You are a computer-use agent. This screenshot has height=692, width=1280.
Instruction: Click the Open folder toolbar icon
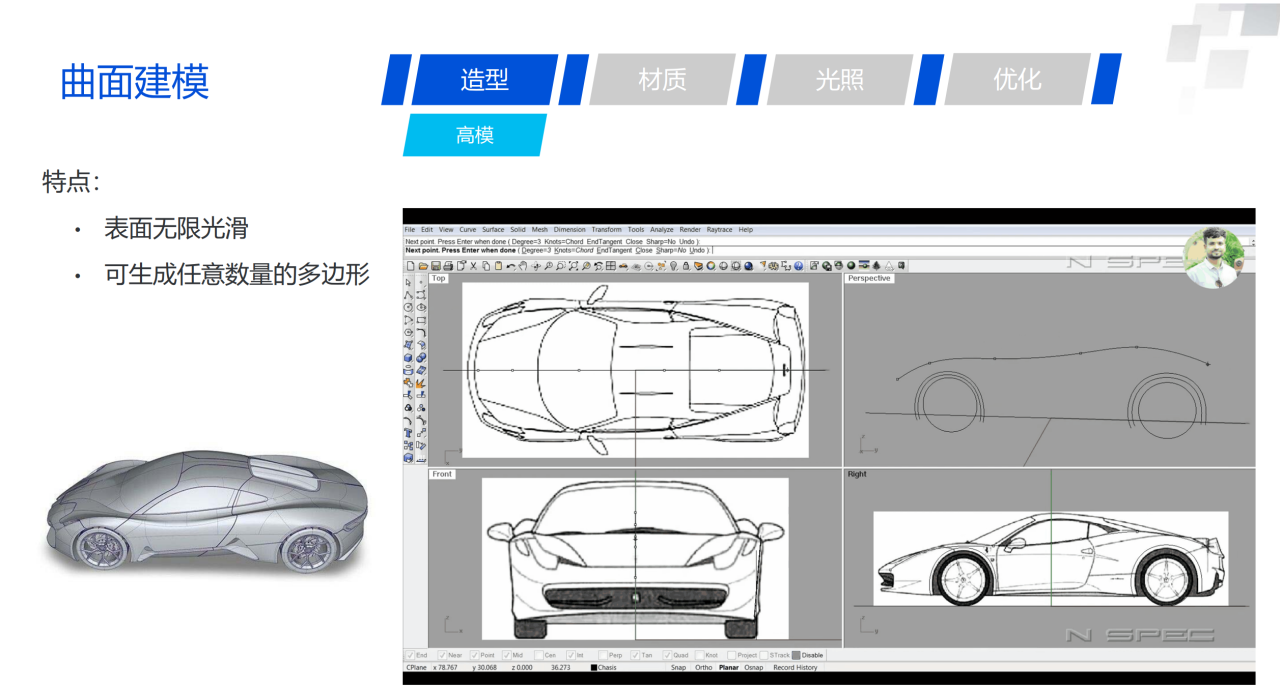(423, 266)
